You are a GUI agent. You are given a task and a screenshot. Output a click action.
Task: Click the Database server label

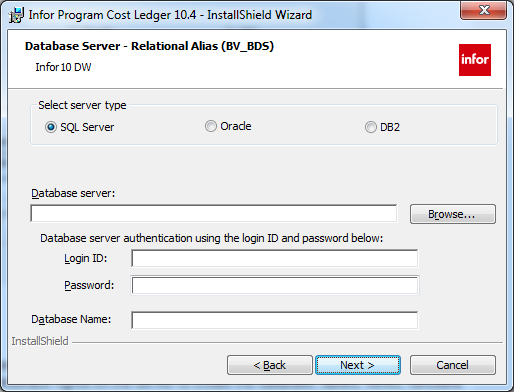click(x=73, y=193)
